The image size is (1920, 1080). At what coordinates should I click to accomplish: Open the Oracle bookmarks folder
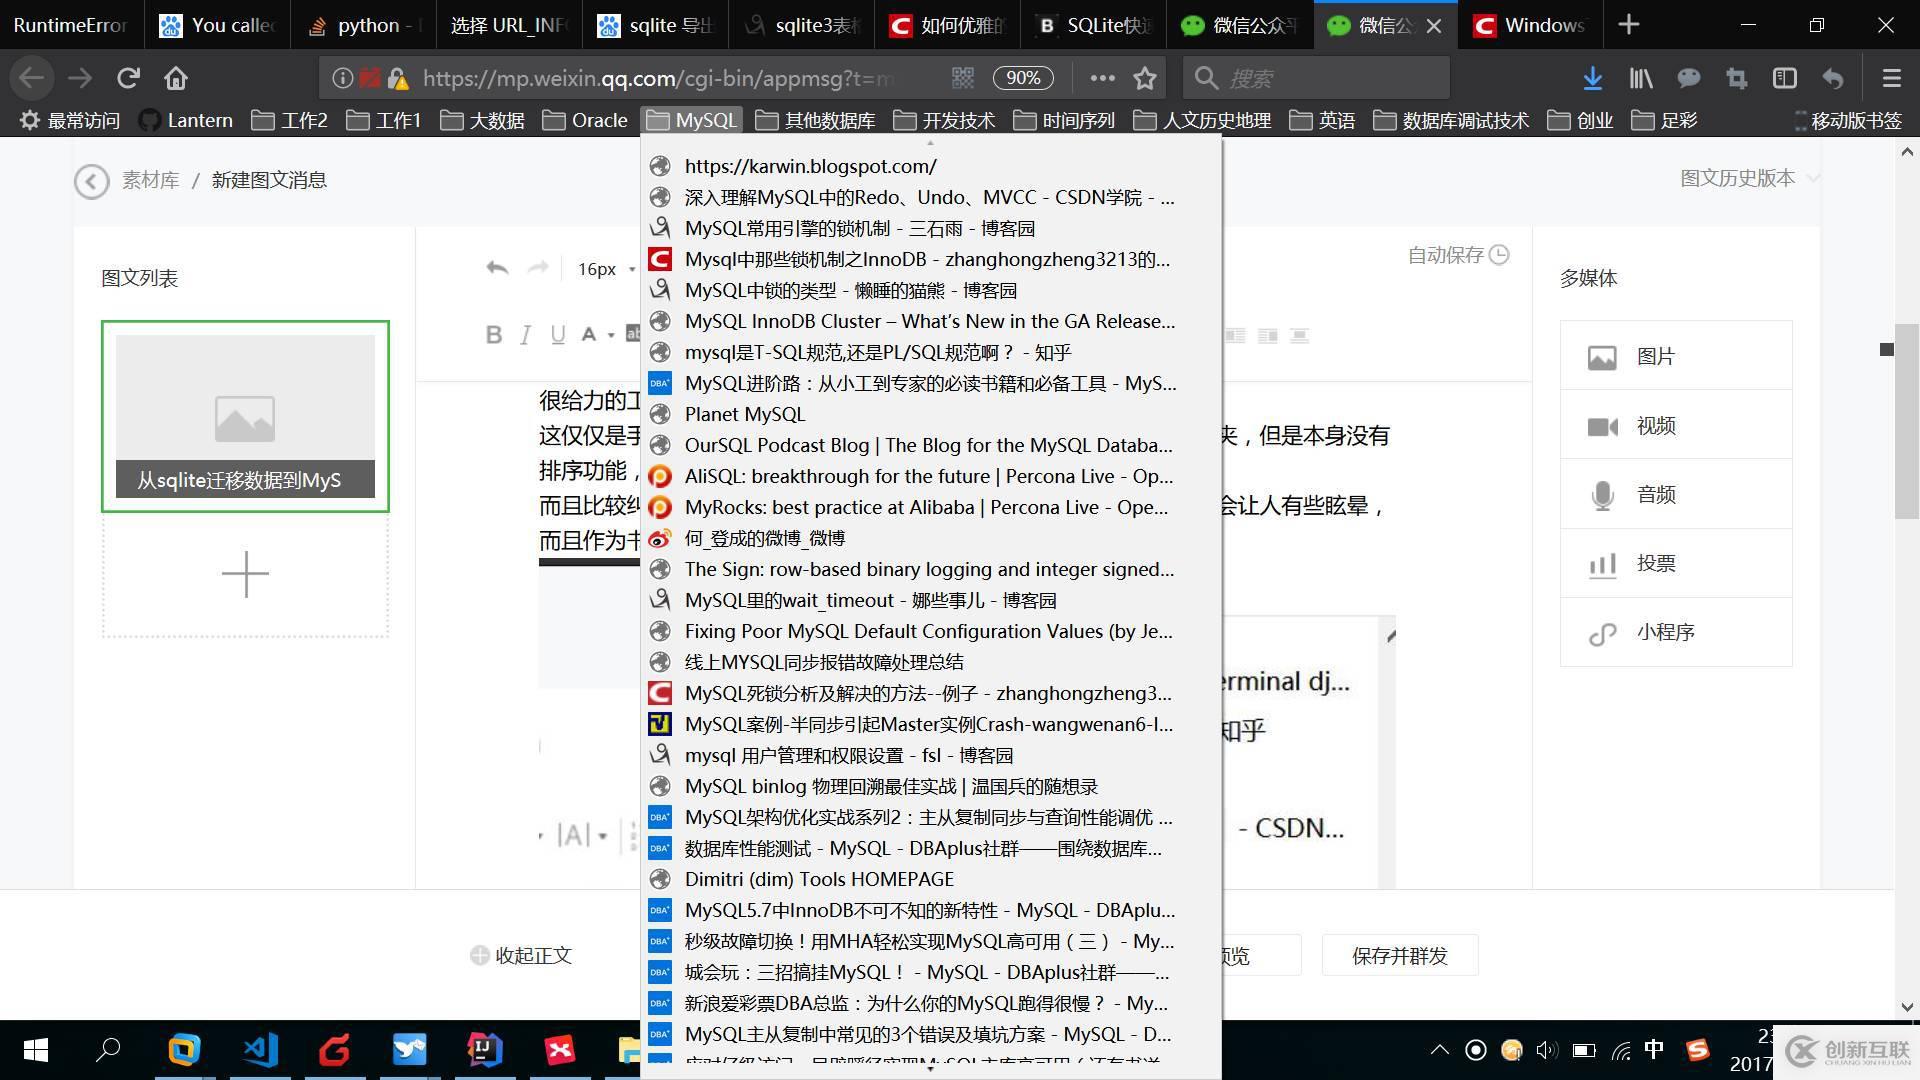coord(585,120)
